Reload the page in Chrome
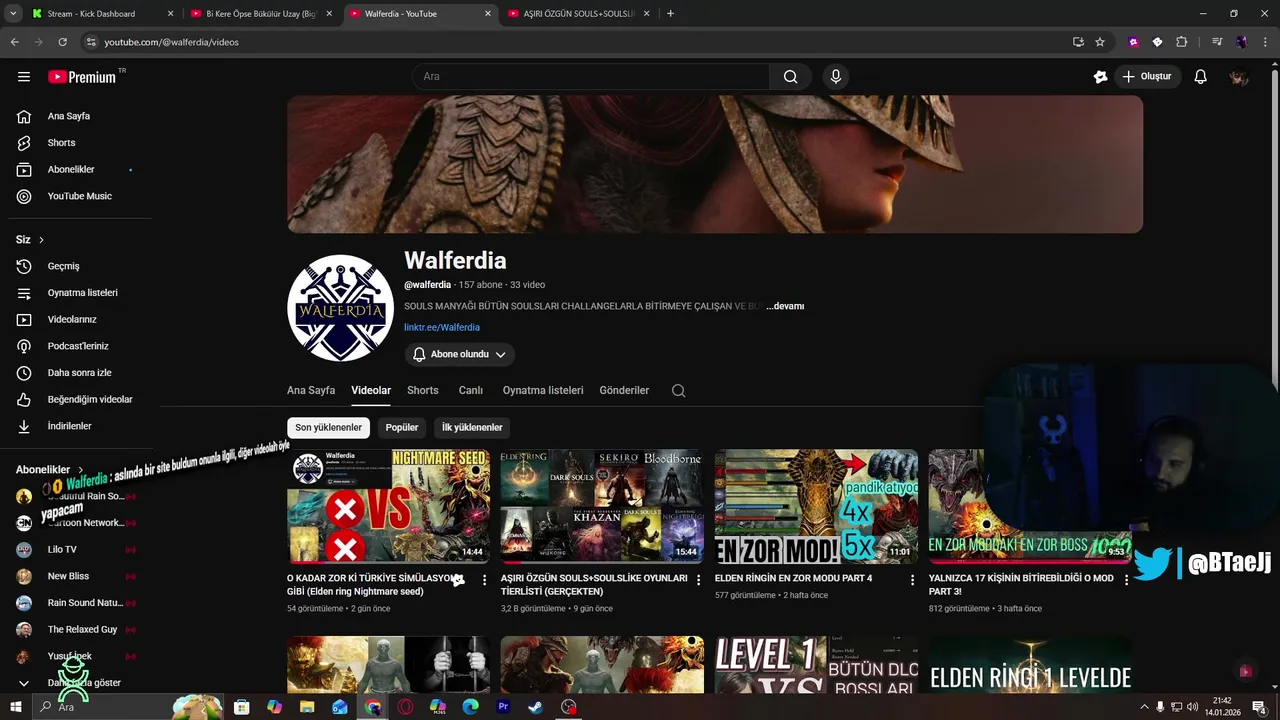Image resolution: width=1280 pixels, height=720 pixels. [62, 42]
